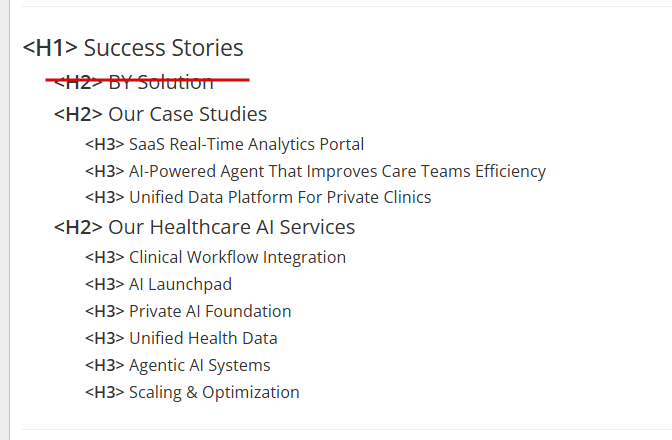Click the H3 tag beside AI Launchpad
This screenshot has height=440, width=672.
[104, 284]
